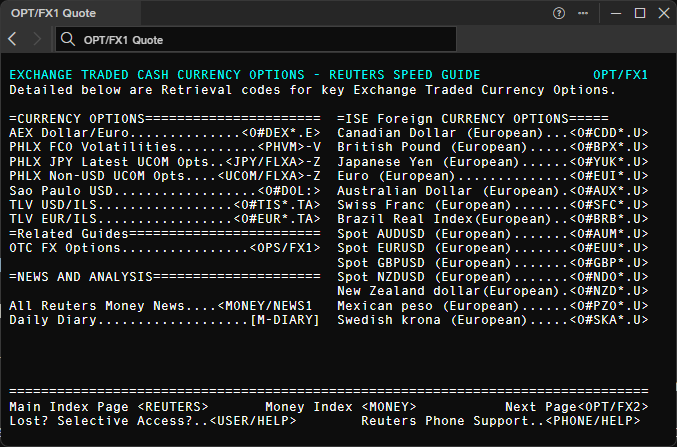Click the =CURRENCY OPTIONS section heading
Image resolution: width=677 pixels, height=447 pixels.
[165, 118]
